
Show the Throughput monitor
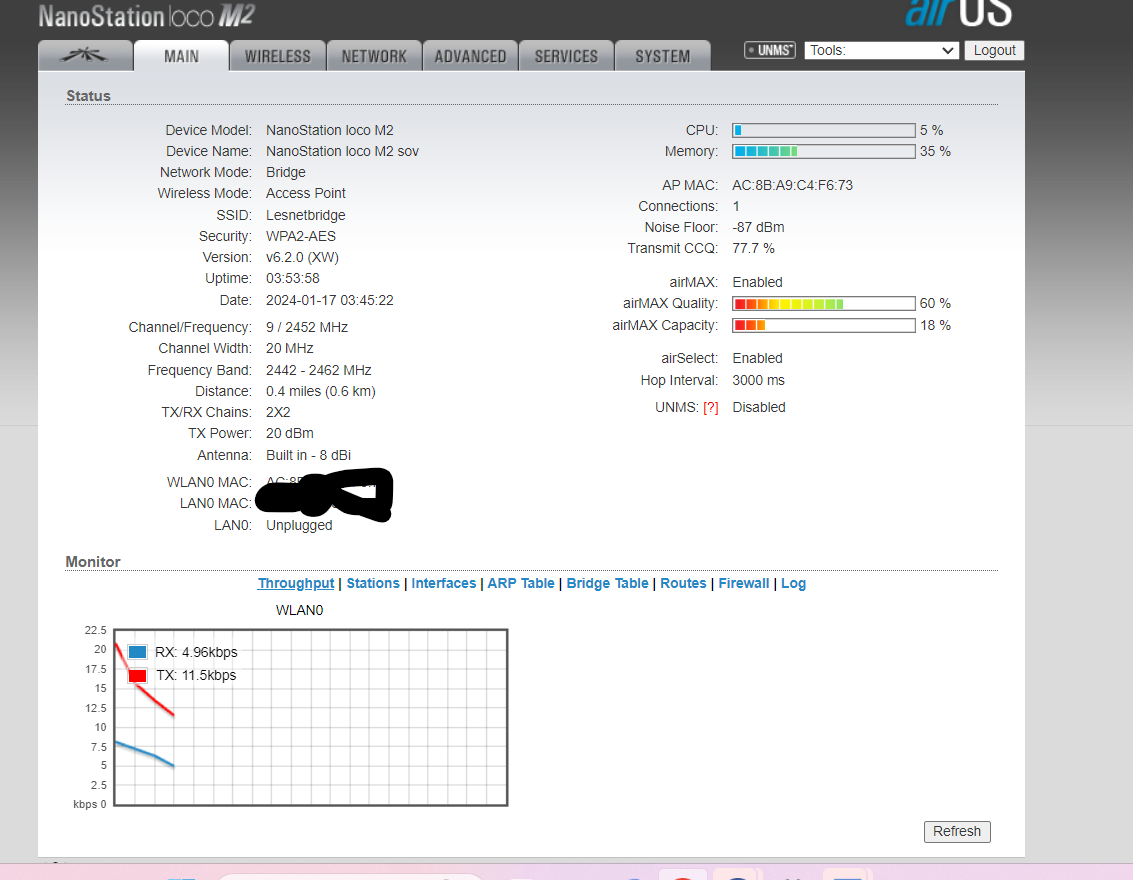(296, 583)
